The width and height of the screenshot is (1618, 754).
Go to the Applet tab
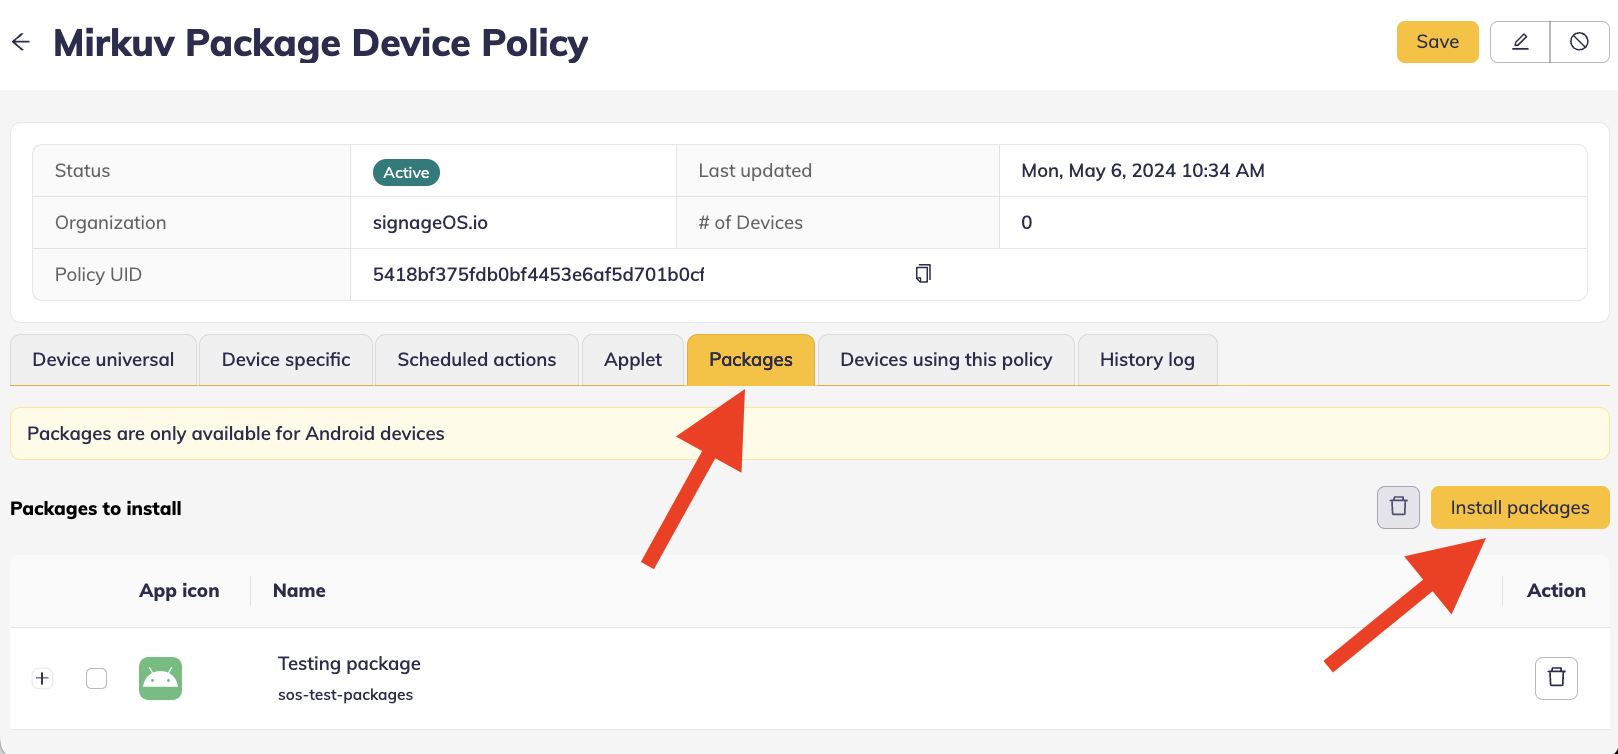[x=633, y=360]
